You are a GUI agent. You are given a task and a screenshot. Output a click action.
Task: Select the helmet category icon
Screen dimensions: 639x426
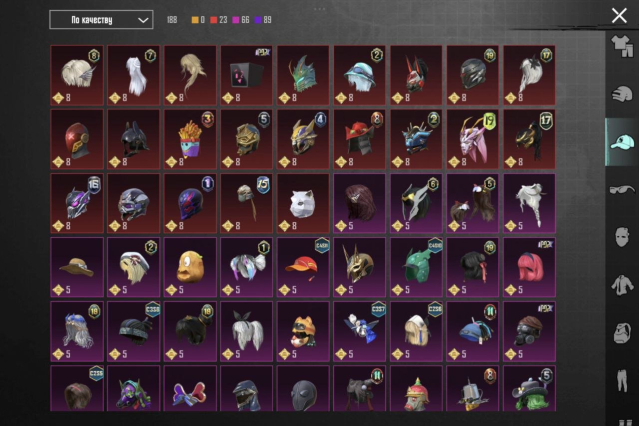[x=622, y=94]
